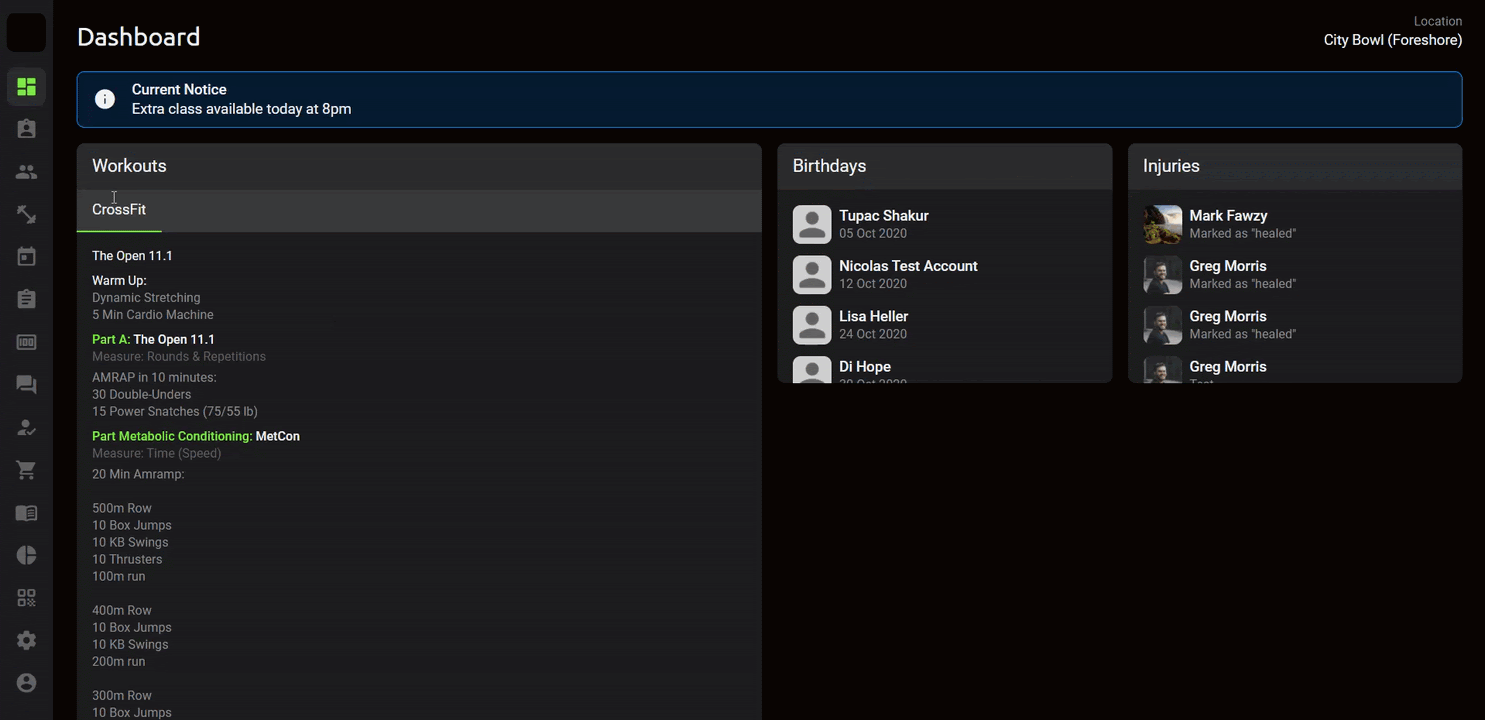Image resolution: width=1485 pixels, height=720 pixels.
Task: Click 'Extra class available today at 8pm' text
Action: 241,109
